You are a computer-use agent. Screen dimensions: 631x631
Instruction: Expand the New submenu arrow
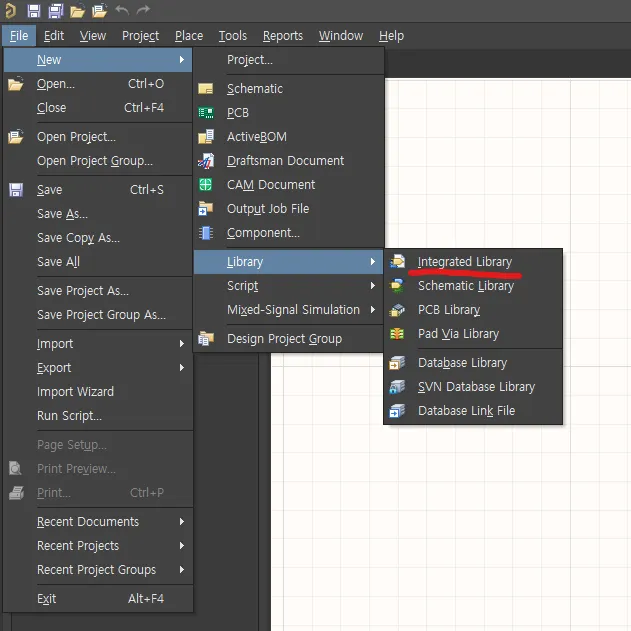click(x=182, y=60)
